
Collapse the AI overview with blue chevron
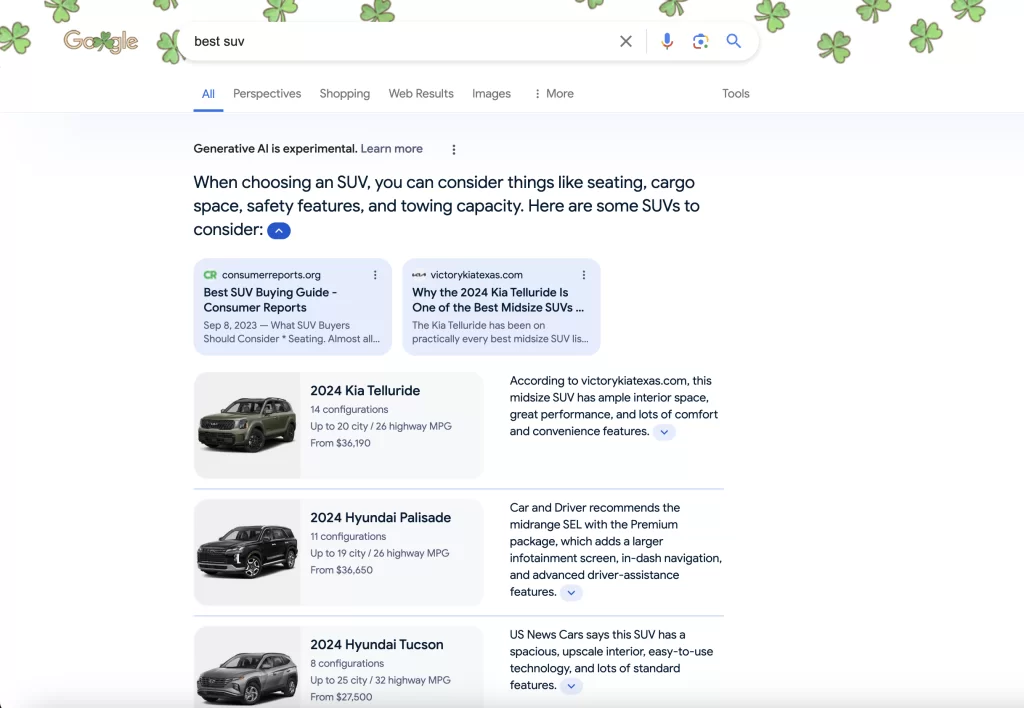point(279,231)
